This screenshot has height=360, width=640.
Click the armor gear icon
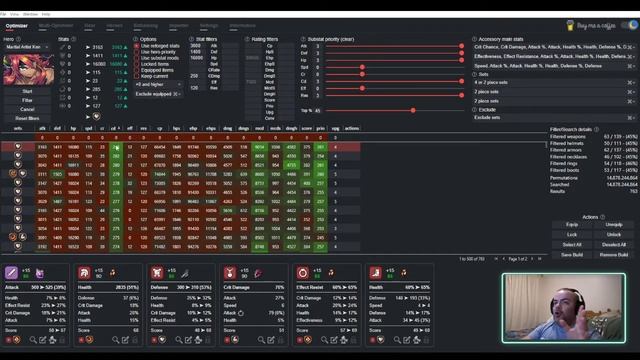(x=157, y=273)
